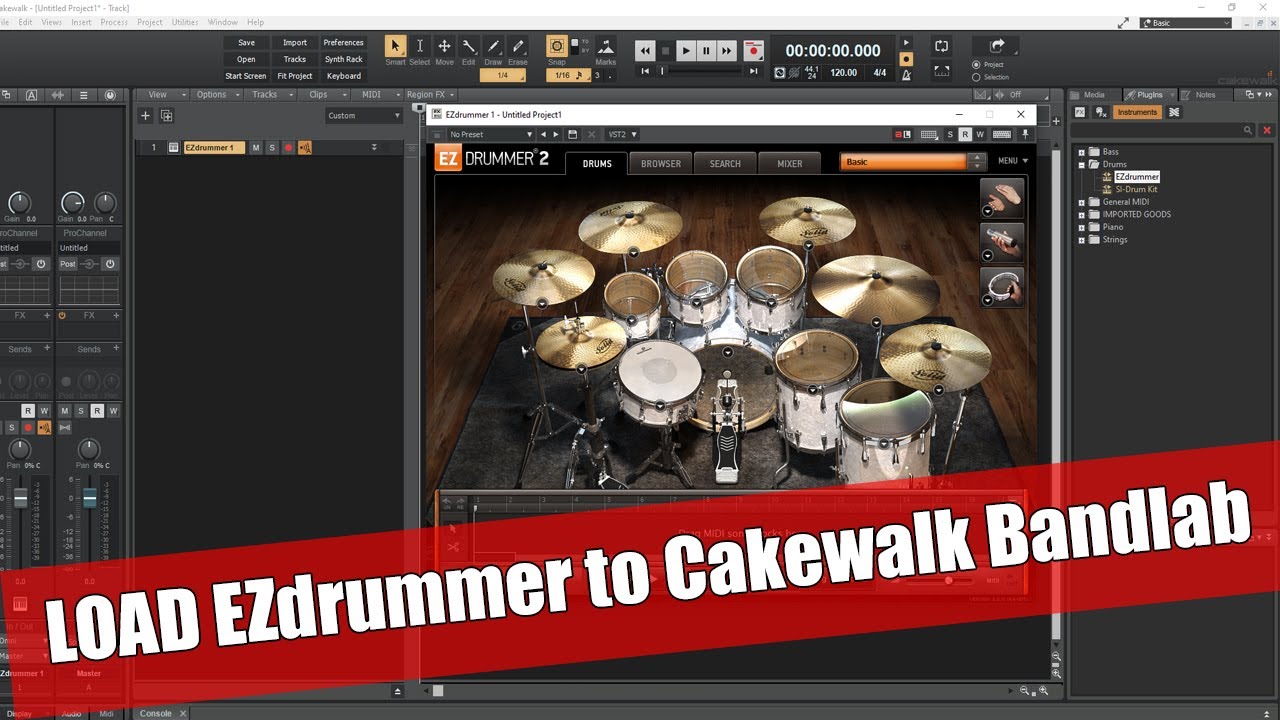1280x720 pixels.
Task: Save preset using floppy disk icon
Action: [572, 134]
